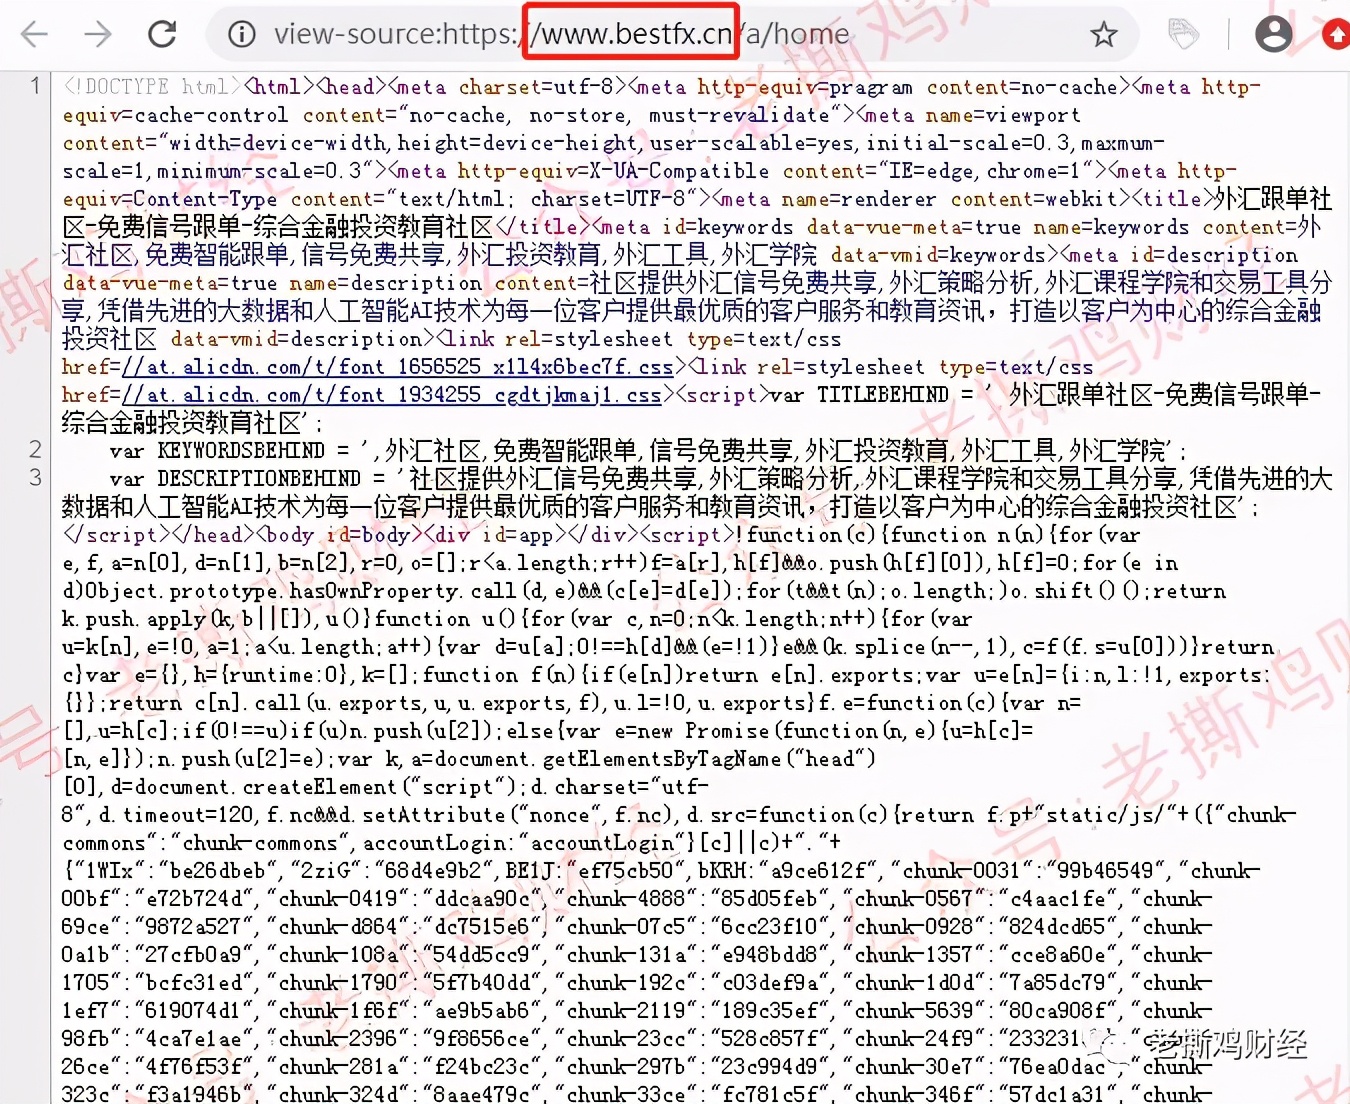Viewport: 1350px width, 1104px height.
Task: Select source line number 1
Action: click(36, 86)
